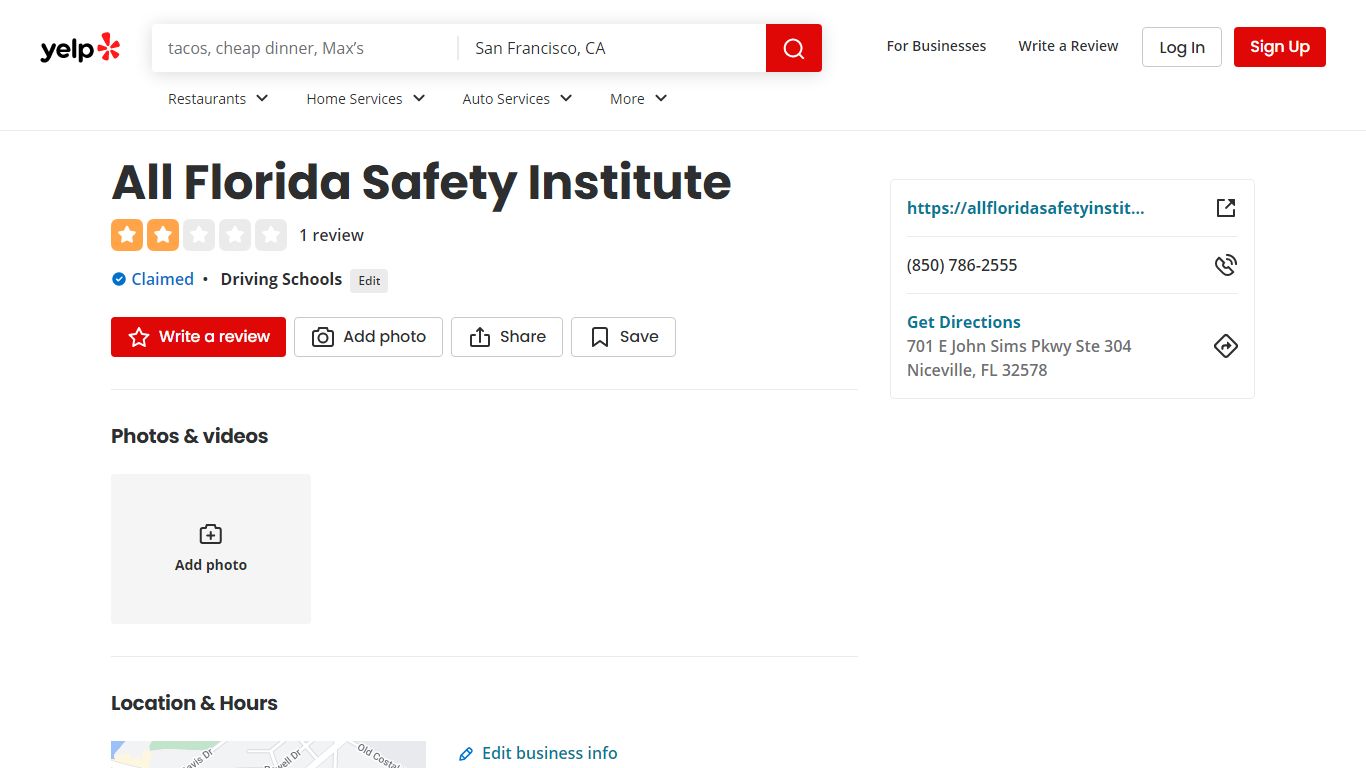Save this business with Save button
The height and width of the screenshot is (768, 1366).
pos(623,337)
